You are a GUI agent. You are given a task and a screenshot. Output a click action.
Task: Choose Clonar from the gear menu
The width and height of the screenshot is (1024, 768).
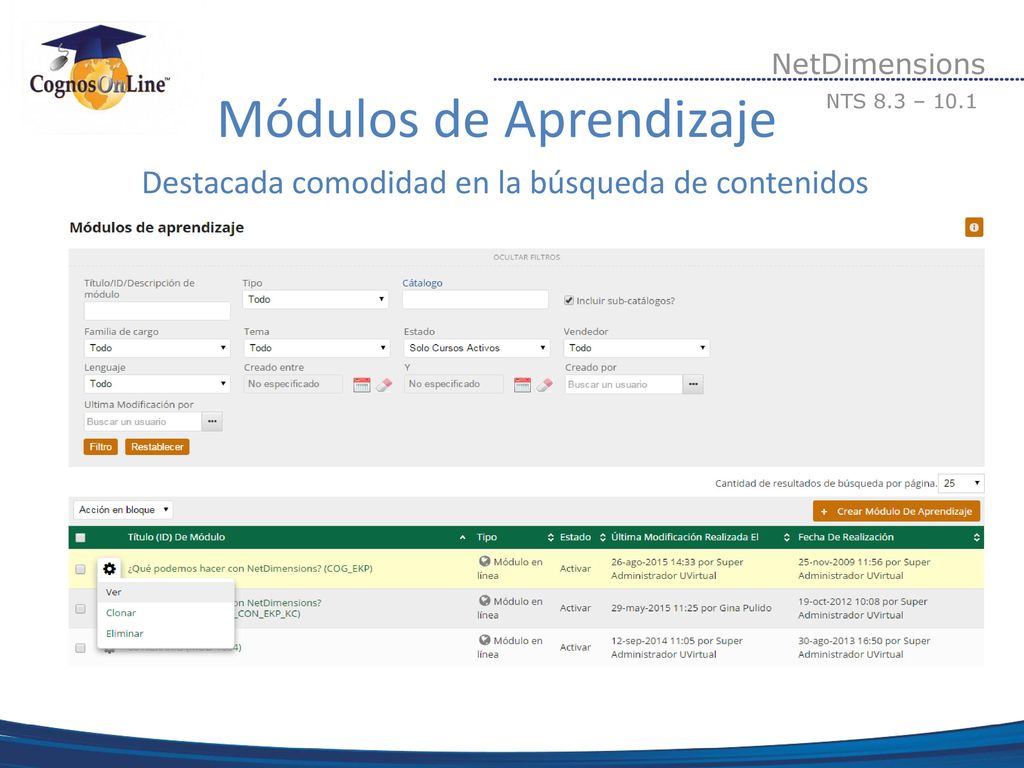point(166,613)
